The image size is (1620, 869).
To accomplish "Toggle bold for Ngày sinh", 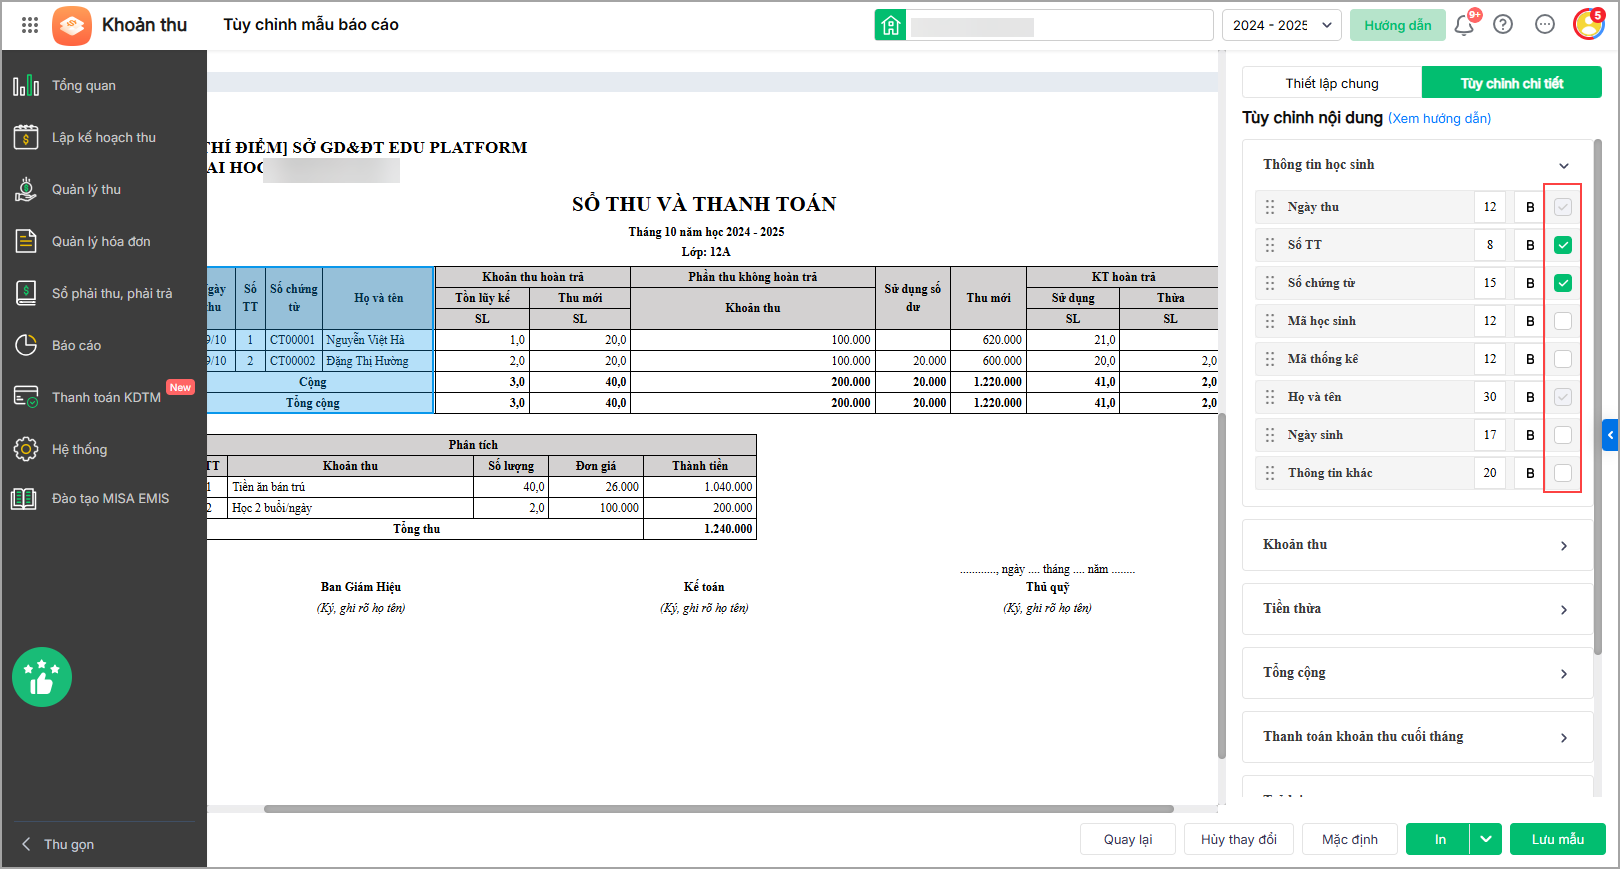I will tap(1530, 435).
